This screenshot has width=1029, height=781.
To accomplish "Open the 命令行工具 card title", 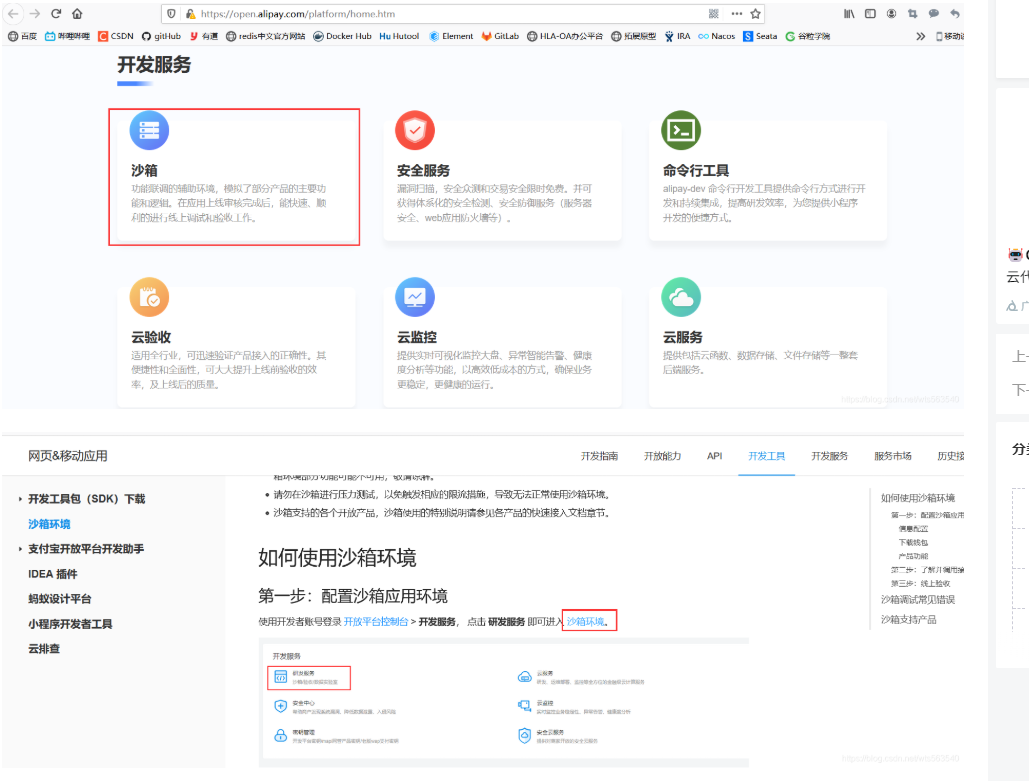I will tap(696, 171).
